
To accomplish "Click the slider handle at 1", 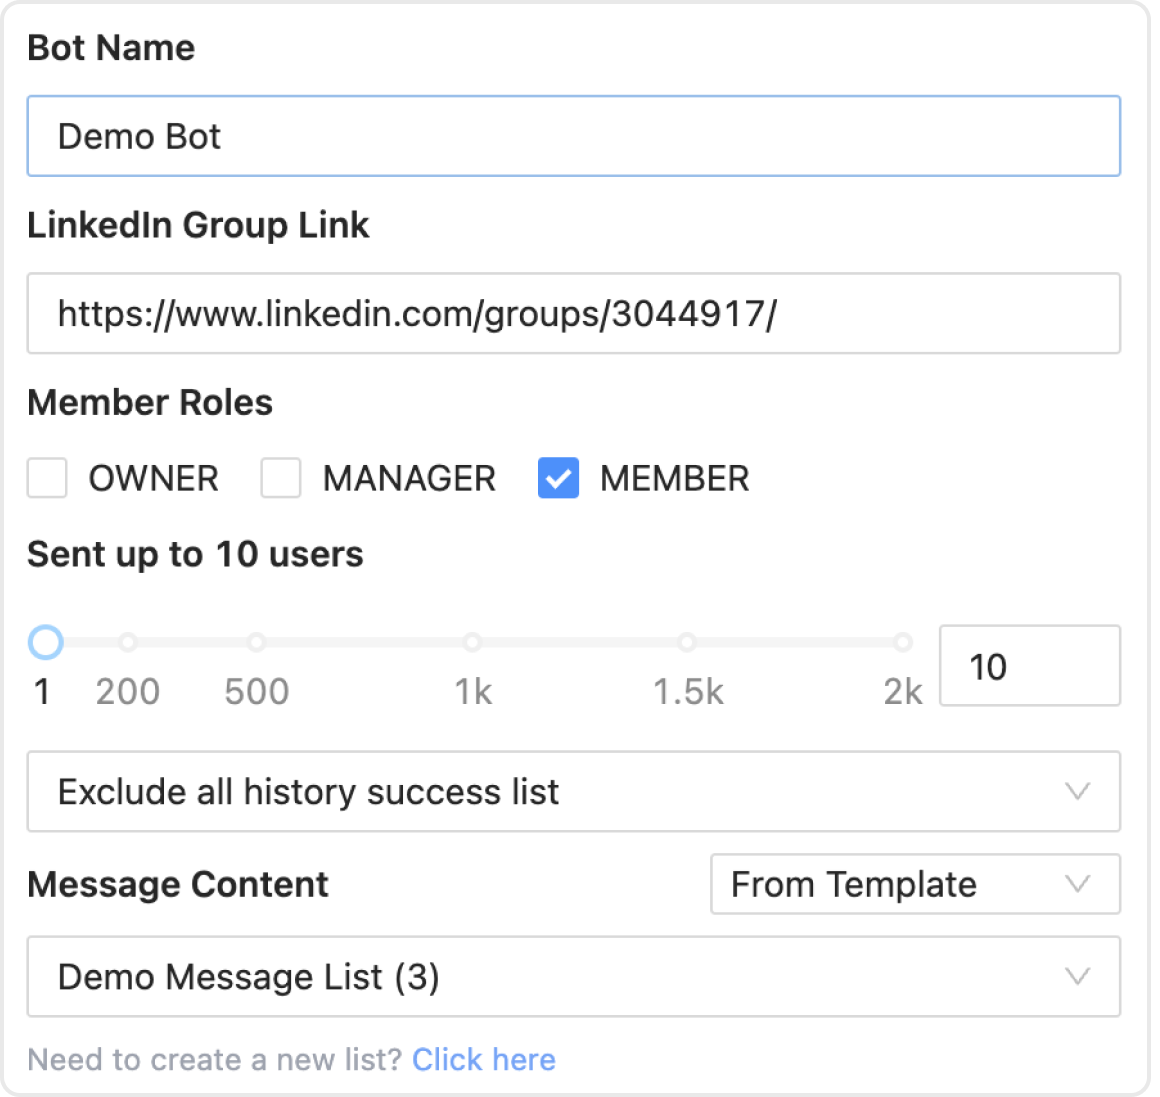I will tap(45, 642).
